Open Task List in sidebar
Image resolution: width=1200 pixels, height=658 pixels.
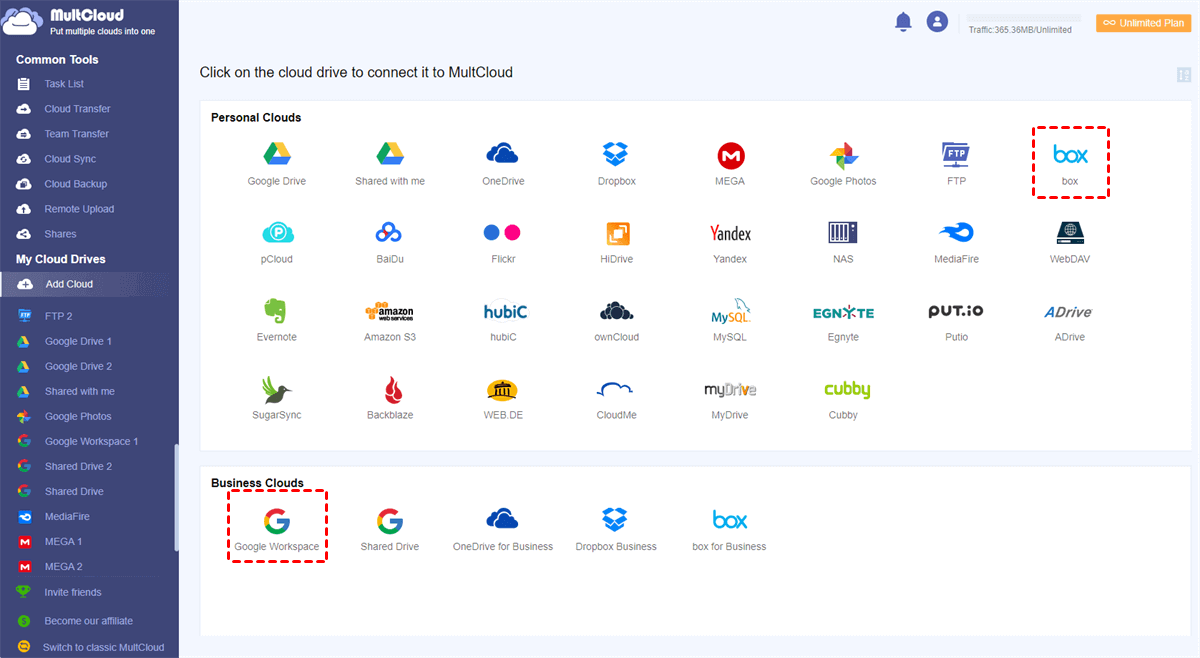pyautogui.click(x=64, y=84)
